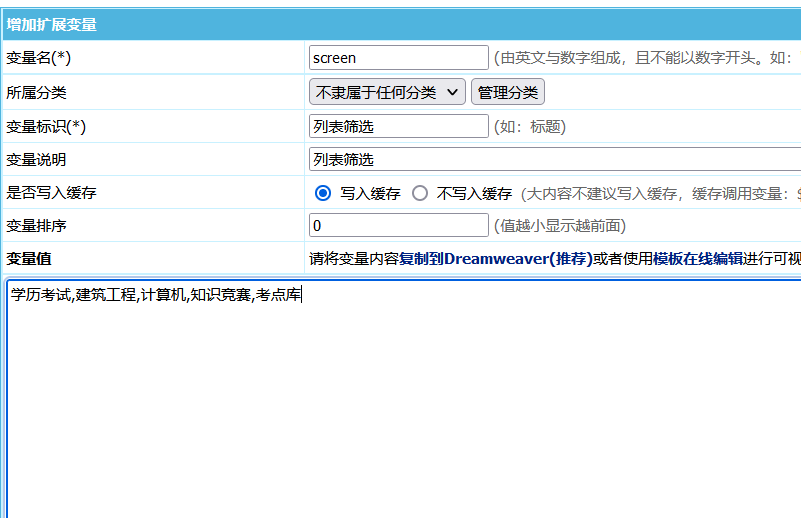The image size is (801, 518).
Task: Click the hint text (值越小显示越前面)
Action: click(x=560, y=225)
